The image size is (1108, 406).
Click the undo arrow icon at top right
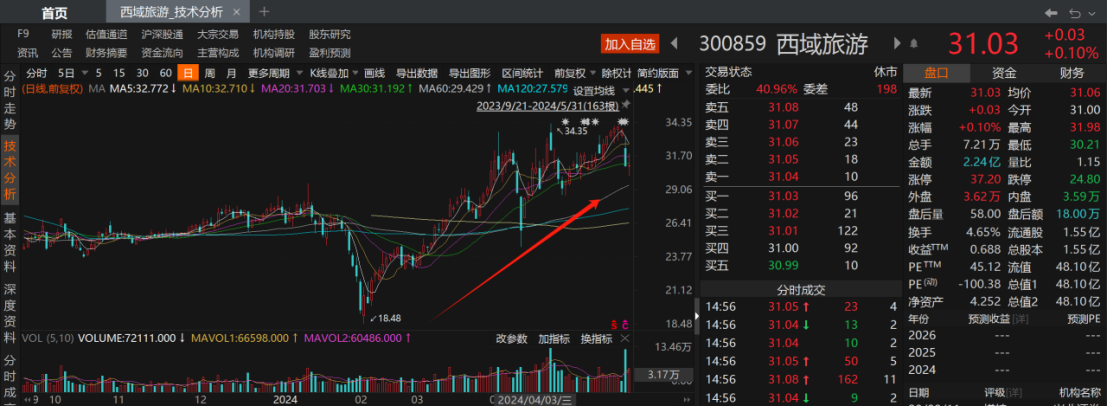(1074, 13)
